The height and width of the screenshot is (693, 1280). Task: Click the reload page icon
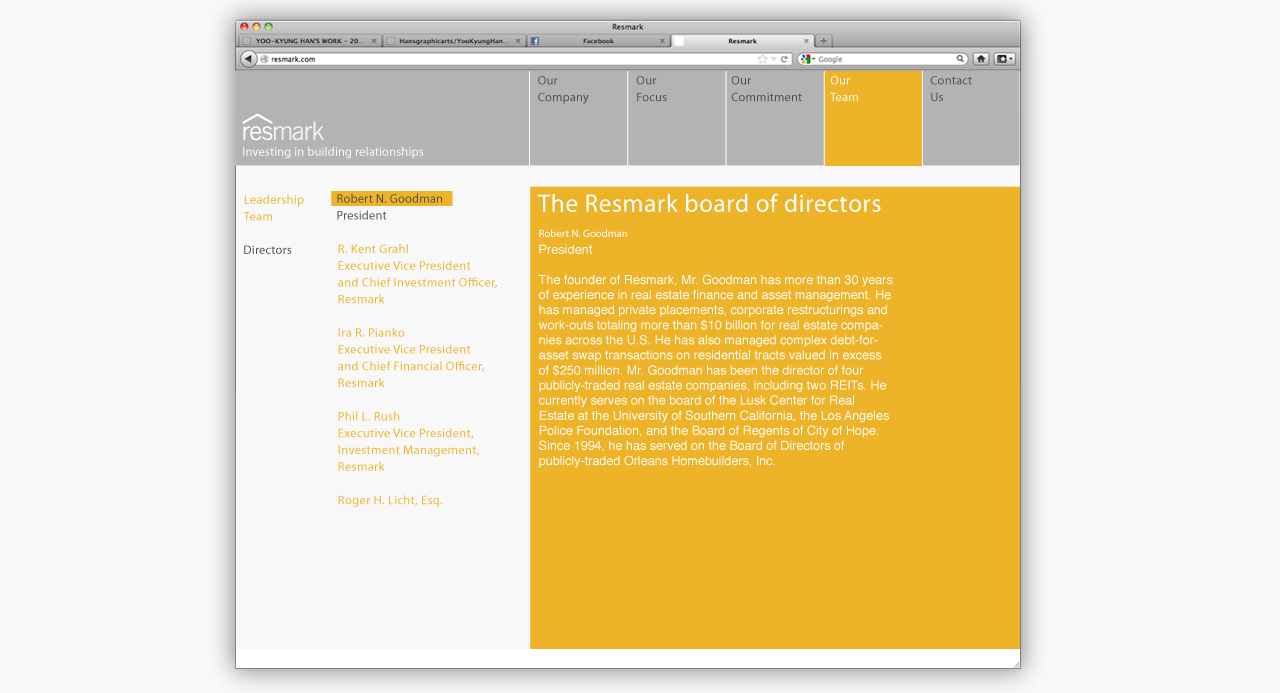tap(785, 59)
